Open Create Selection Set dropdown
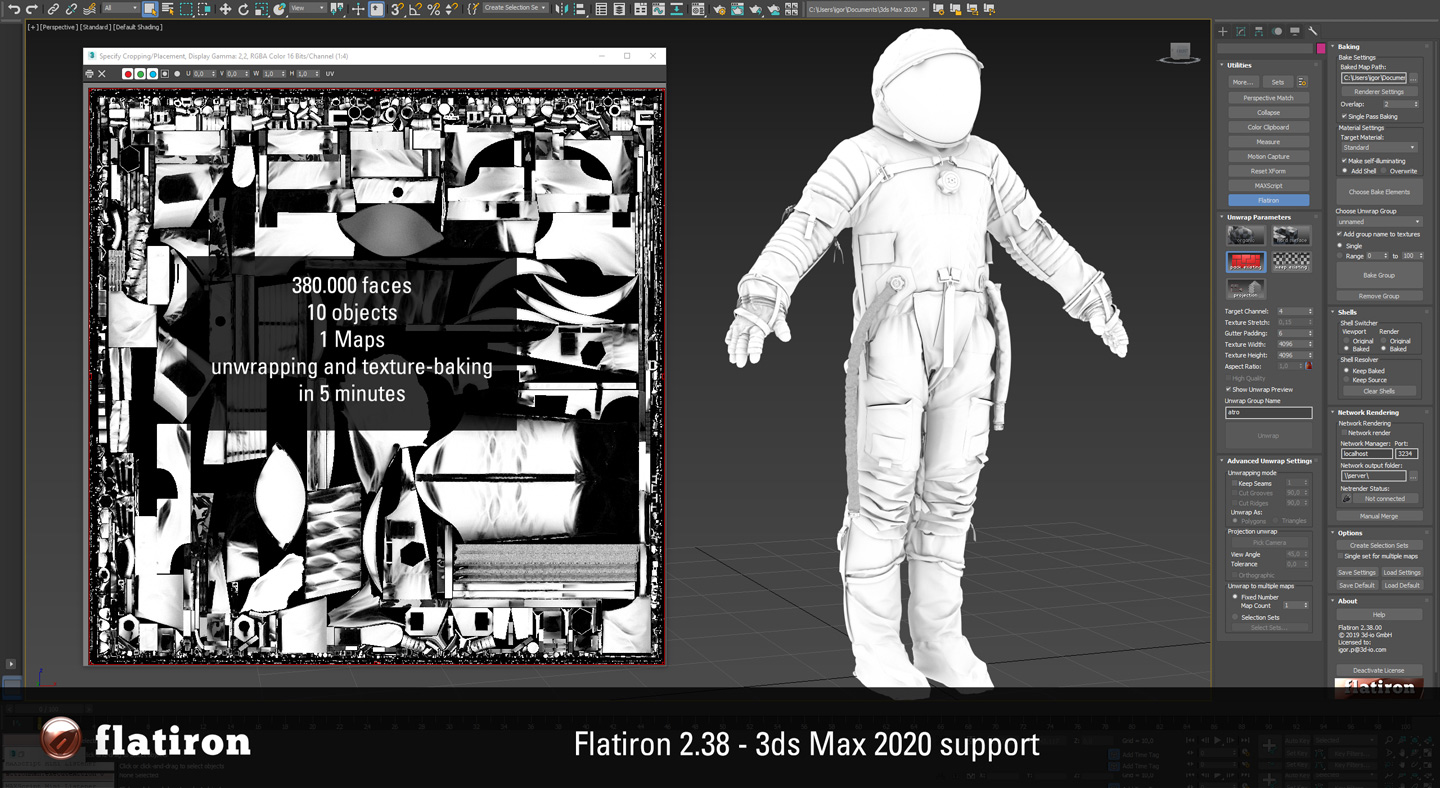 pyautogui.click(x=515, y=8)
